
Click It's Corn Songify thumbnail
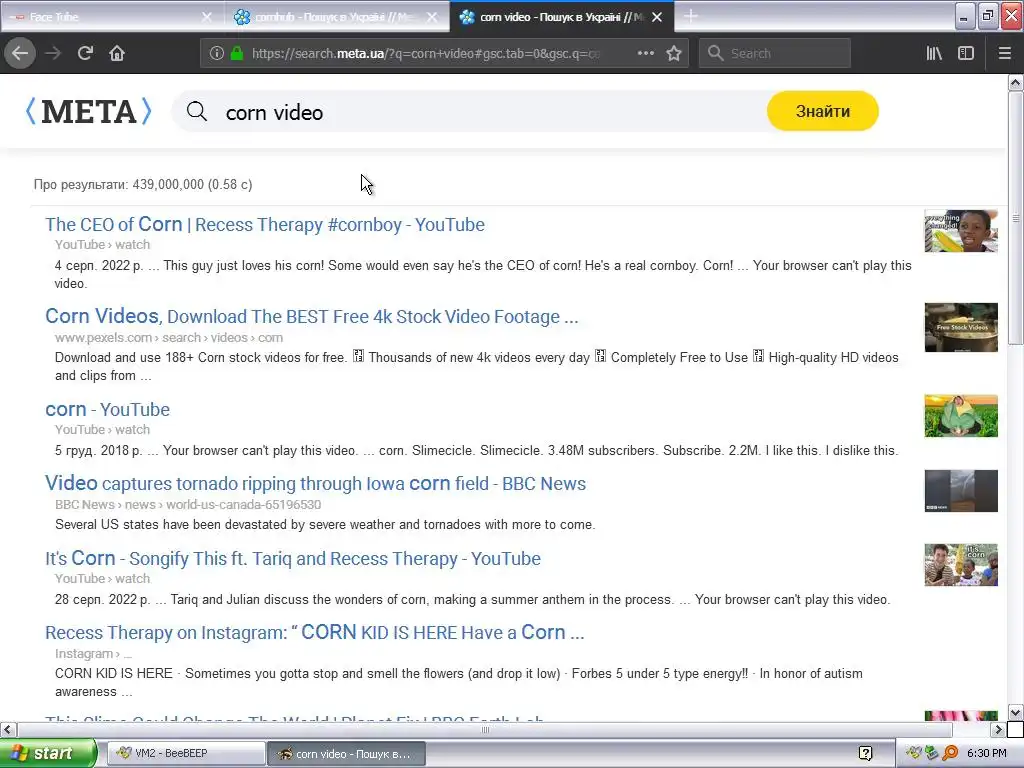pyautogui.click(x=961, y=565)
